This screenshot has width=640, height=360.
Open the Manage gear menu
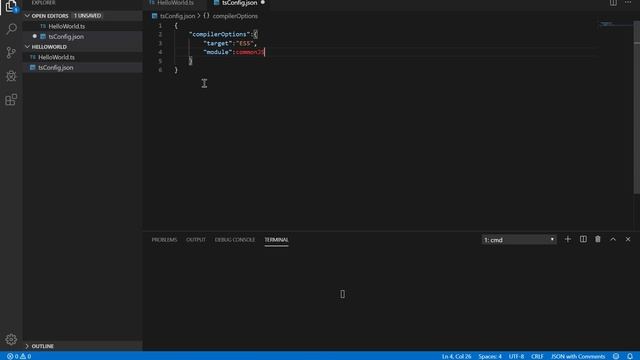(11, 339)
